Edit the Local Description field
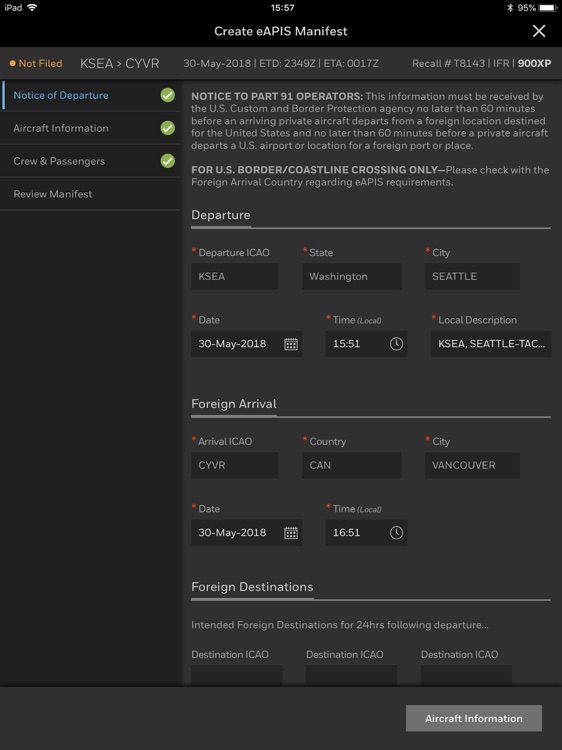 (x=491, y=344)
